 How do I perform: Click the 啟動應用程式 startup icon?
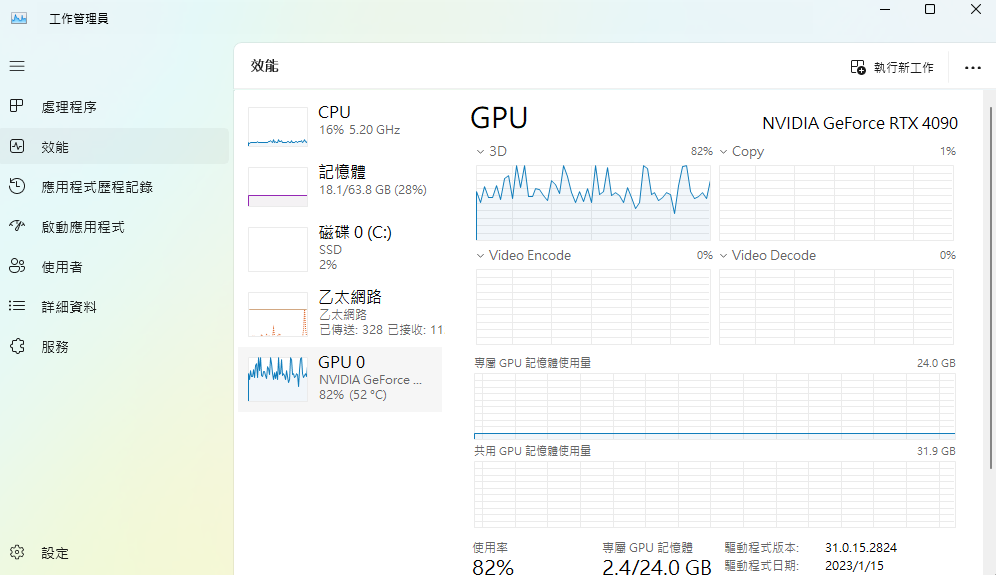pos(17,226)
